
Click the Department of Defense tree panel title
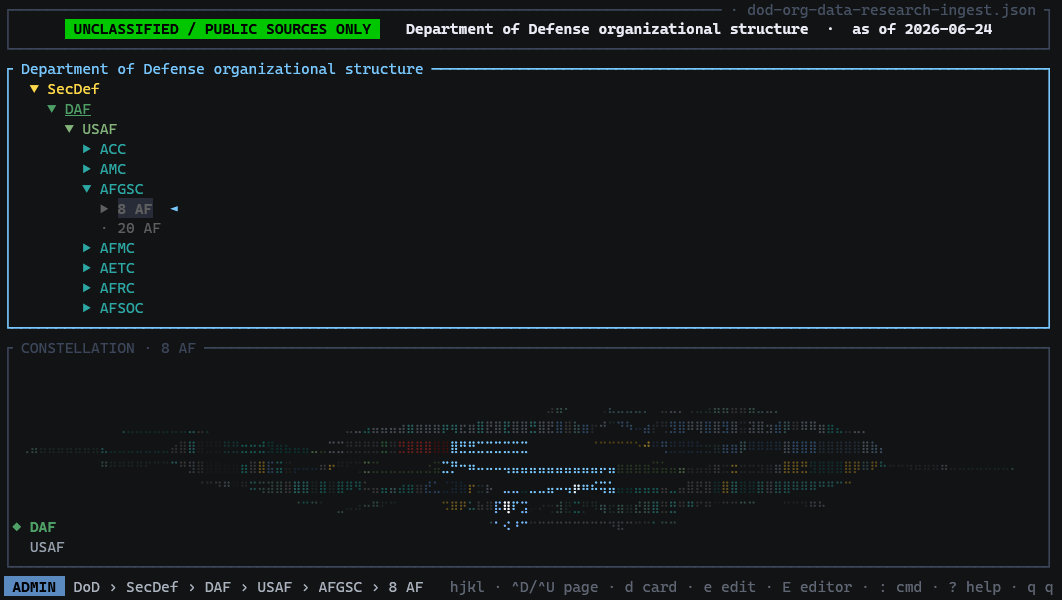222,69
